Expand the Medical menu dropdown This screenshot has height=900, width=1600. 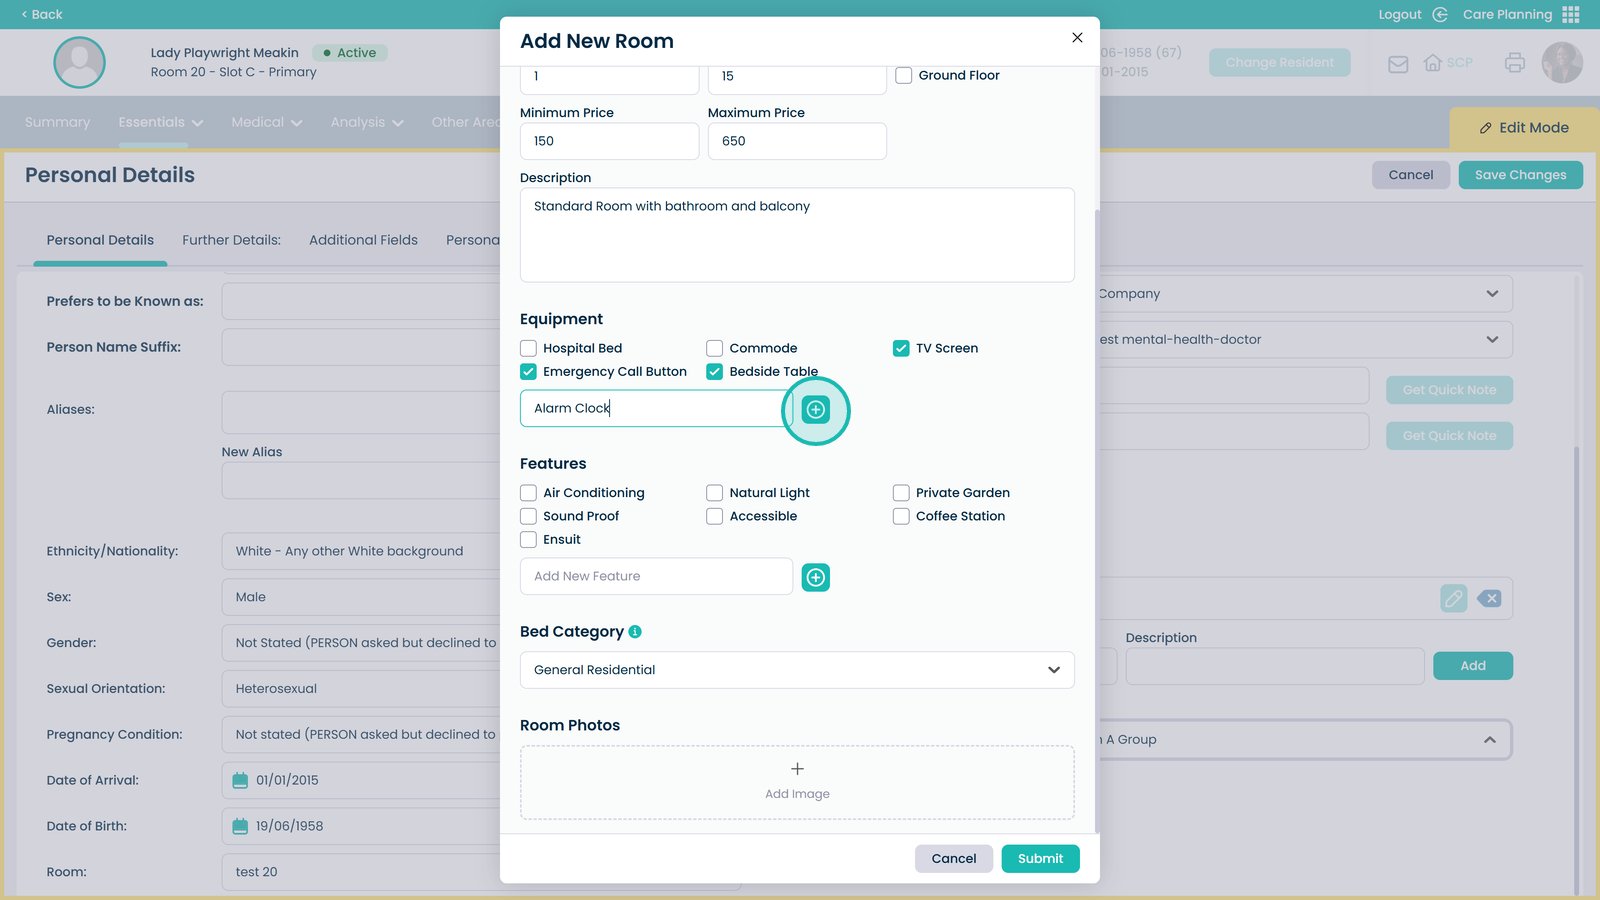coord(266,123)
